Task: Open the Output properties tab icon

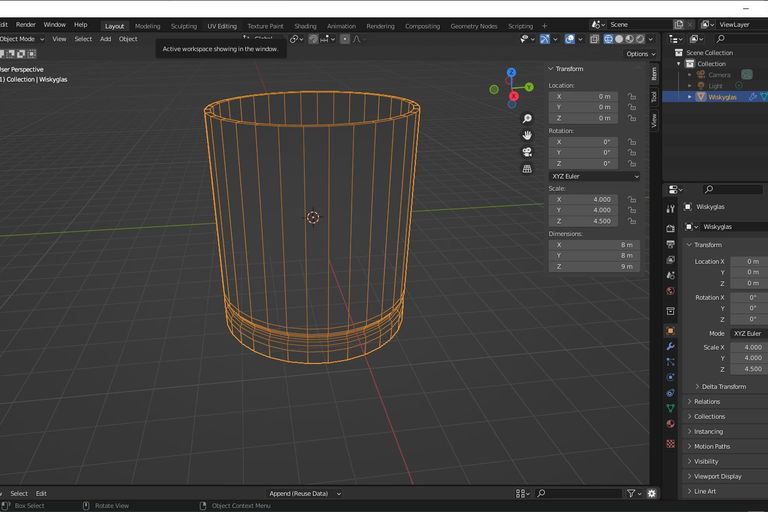Action: click(671, 244)
